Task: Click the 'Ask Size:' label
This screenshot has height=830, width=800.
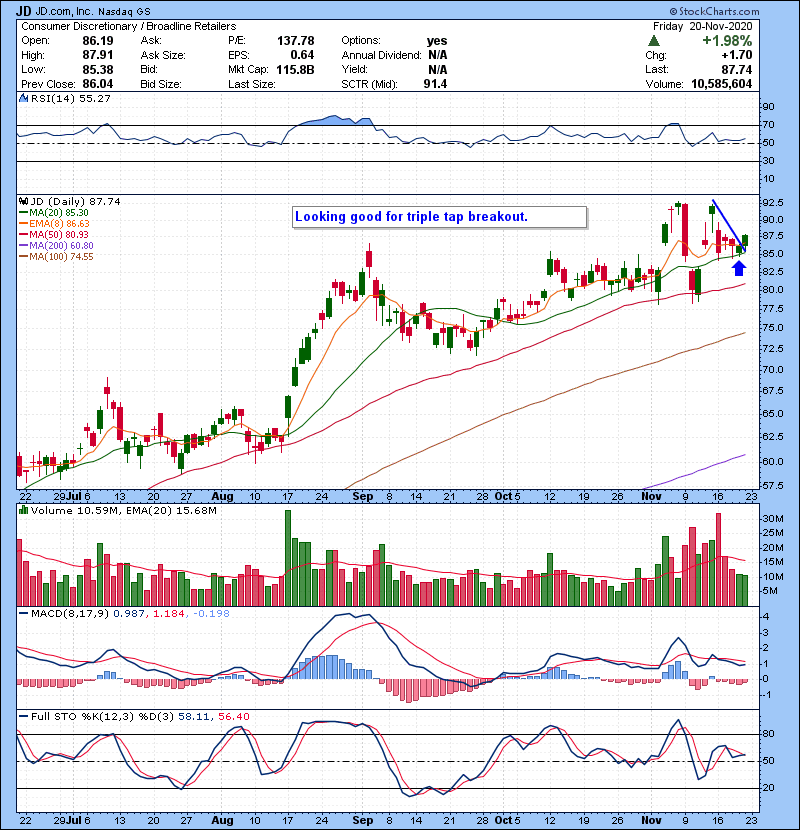Action: (x=163, y=55)
